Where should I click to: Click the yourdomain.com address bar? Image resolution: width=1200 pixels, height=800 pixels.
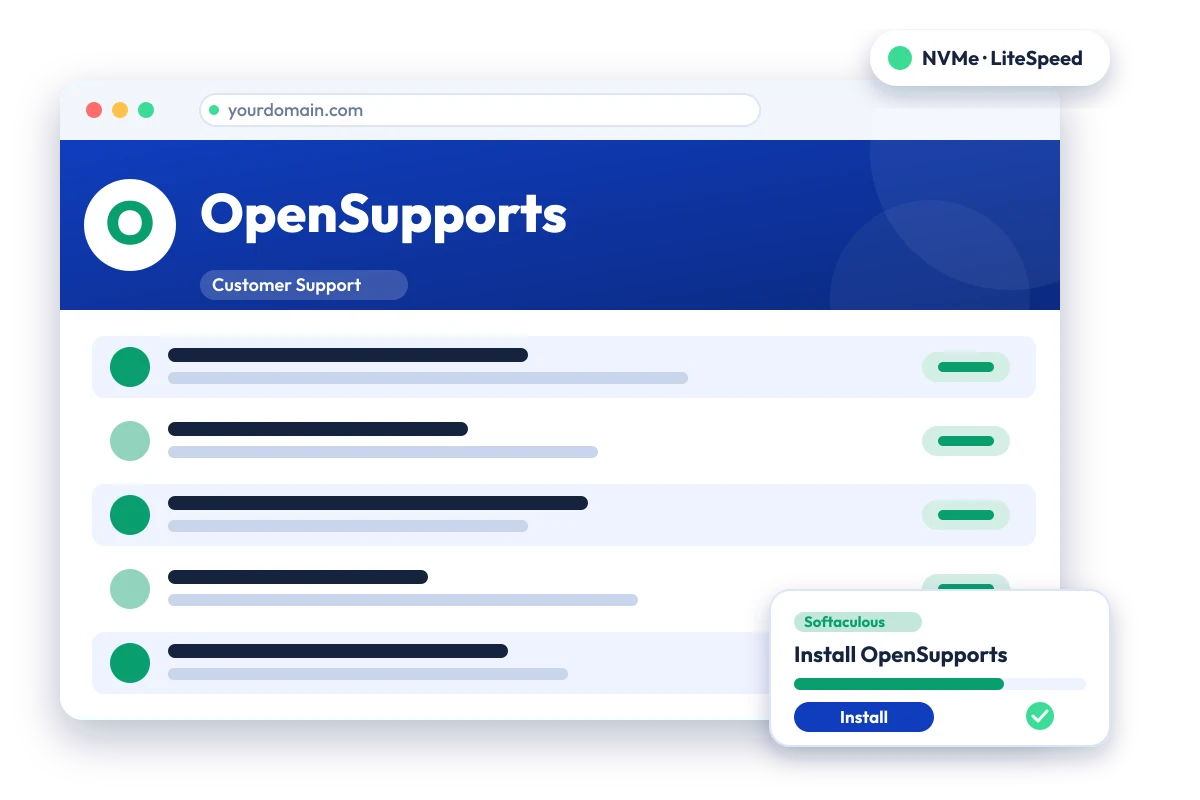(480, 110)
